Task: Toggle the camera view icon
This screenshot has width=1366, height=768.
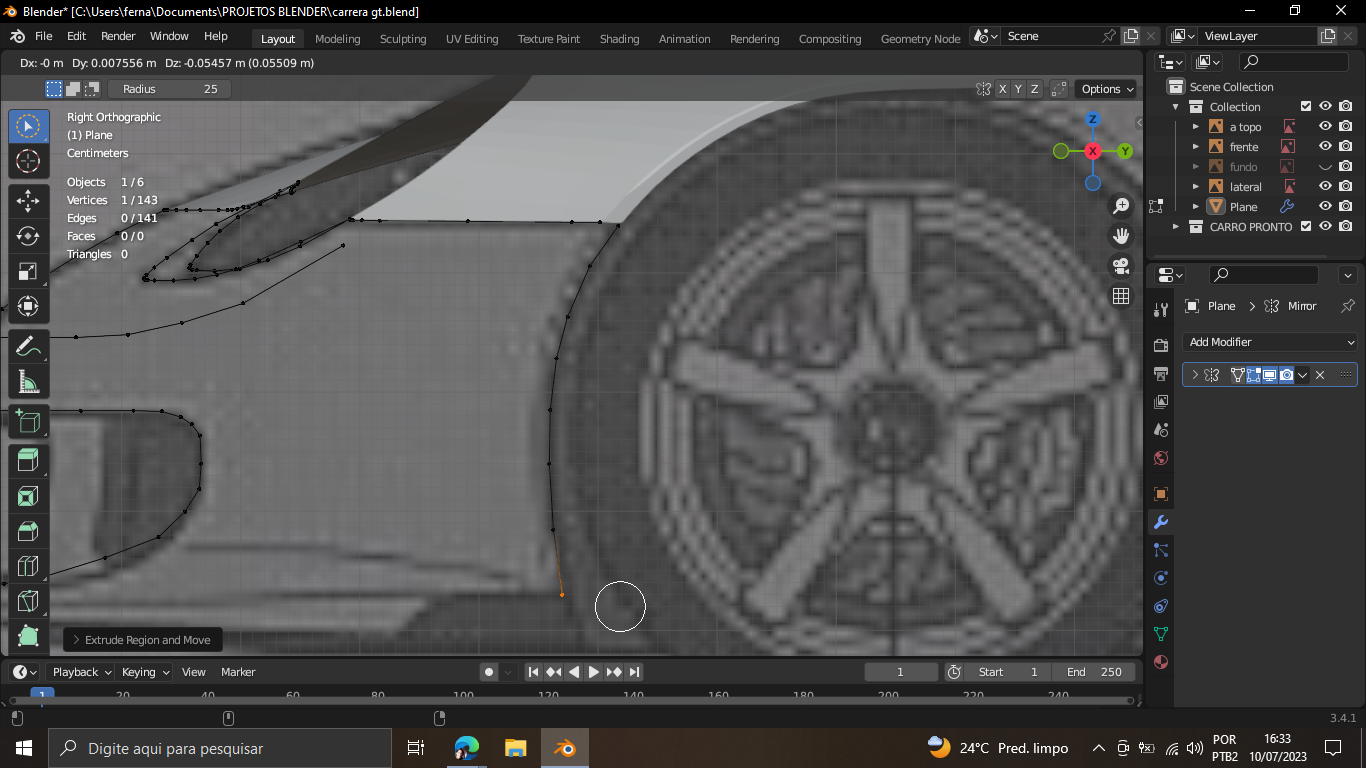Action: pos(1121,266)
